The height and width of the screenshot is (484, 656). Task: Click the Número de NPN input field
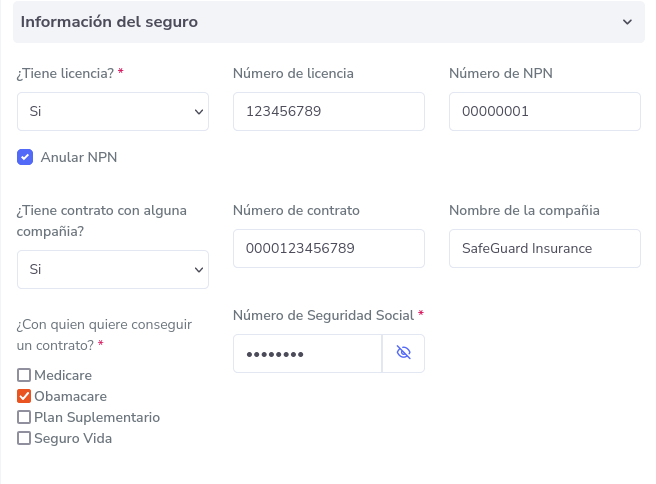pos(544,112)
